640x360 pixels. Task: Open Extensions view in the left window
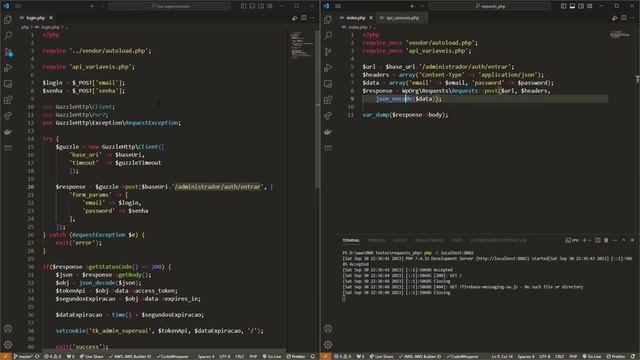[8, 100]
